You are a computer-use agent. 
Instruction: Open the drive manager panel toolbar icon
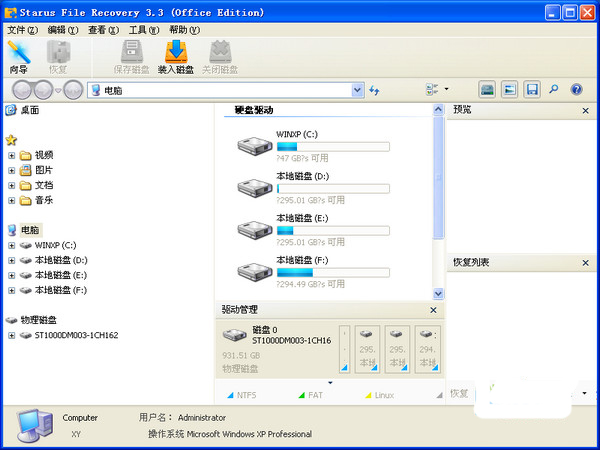(487, 90)
